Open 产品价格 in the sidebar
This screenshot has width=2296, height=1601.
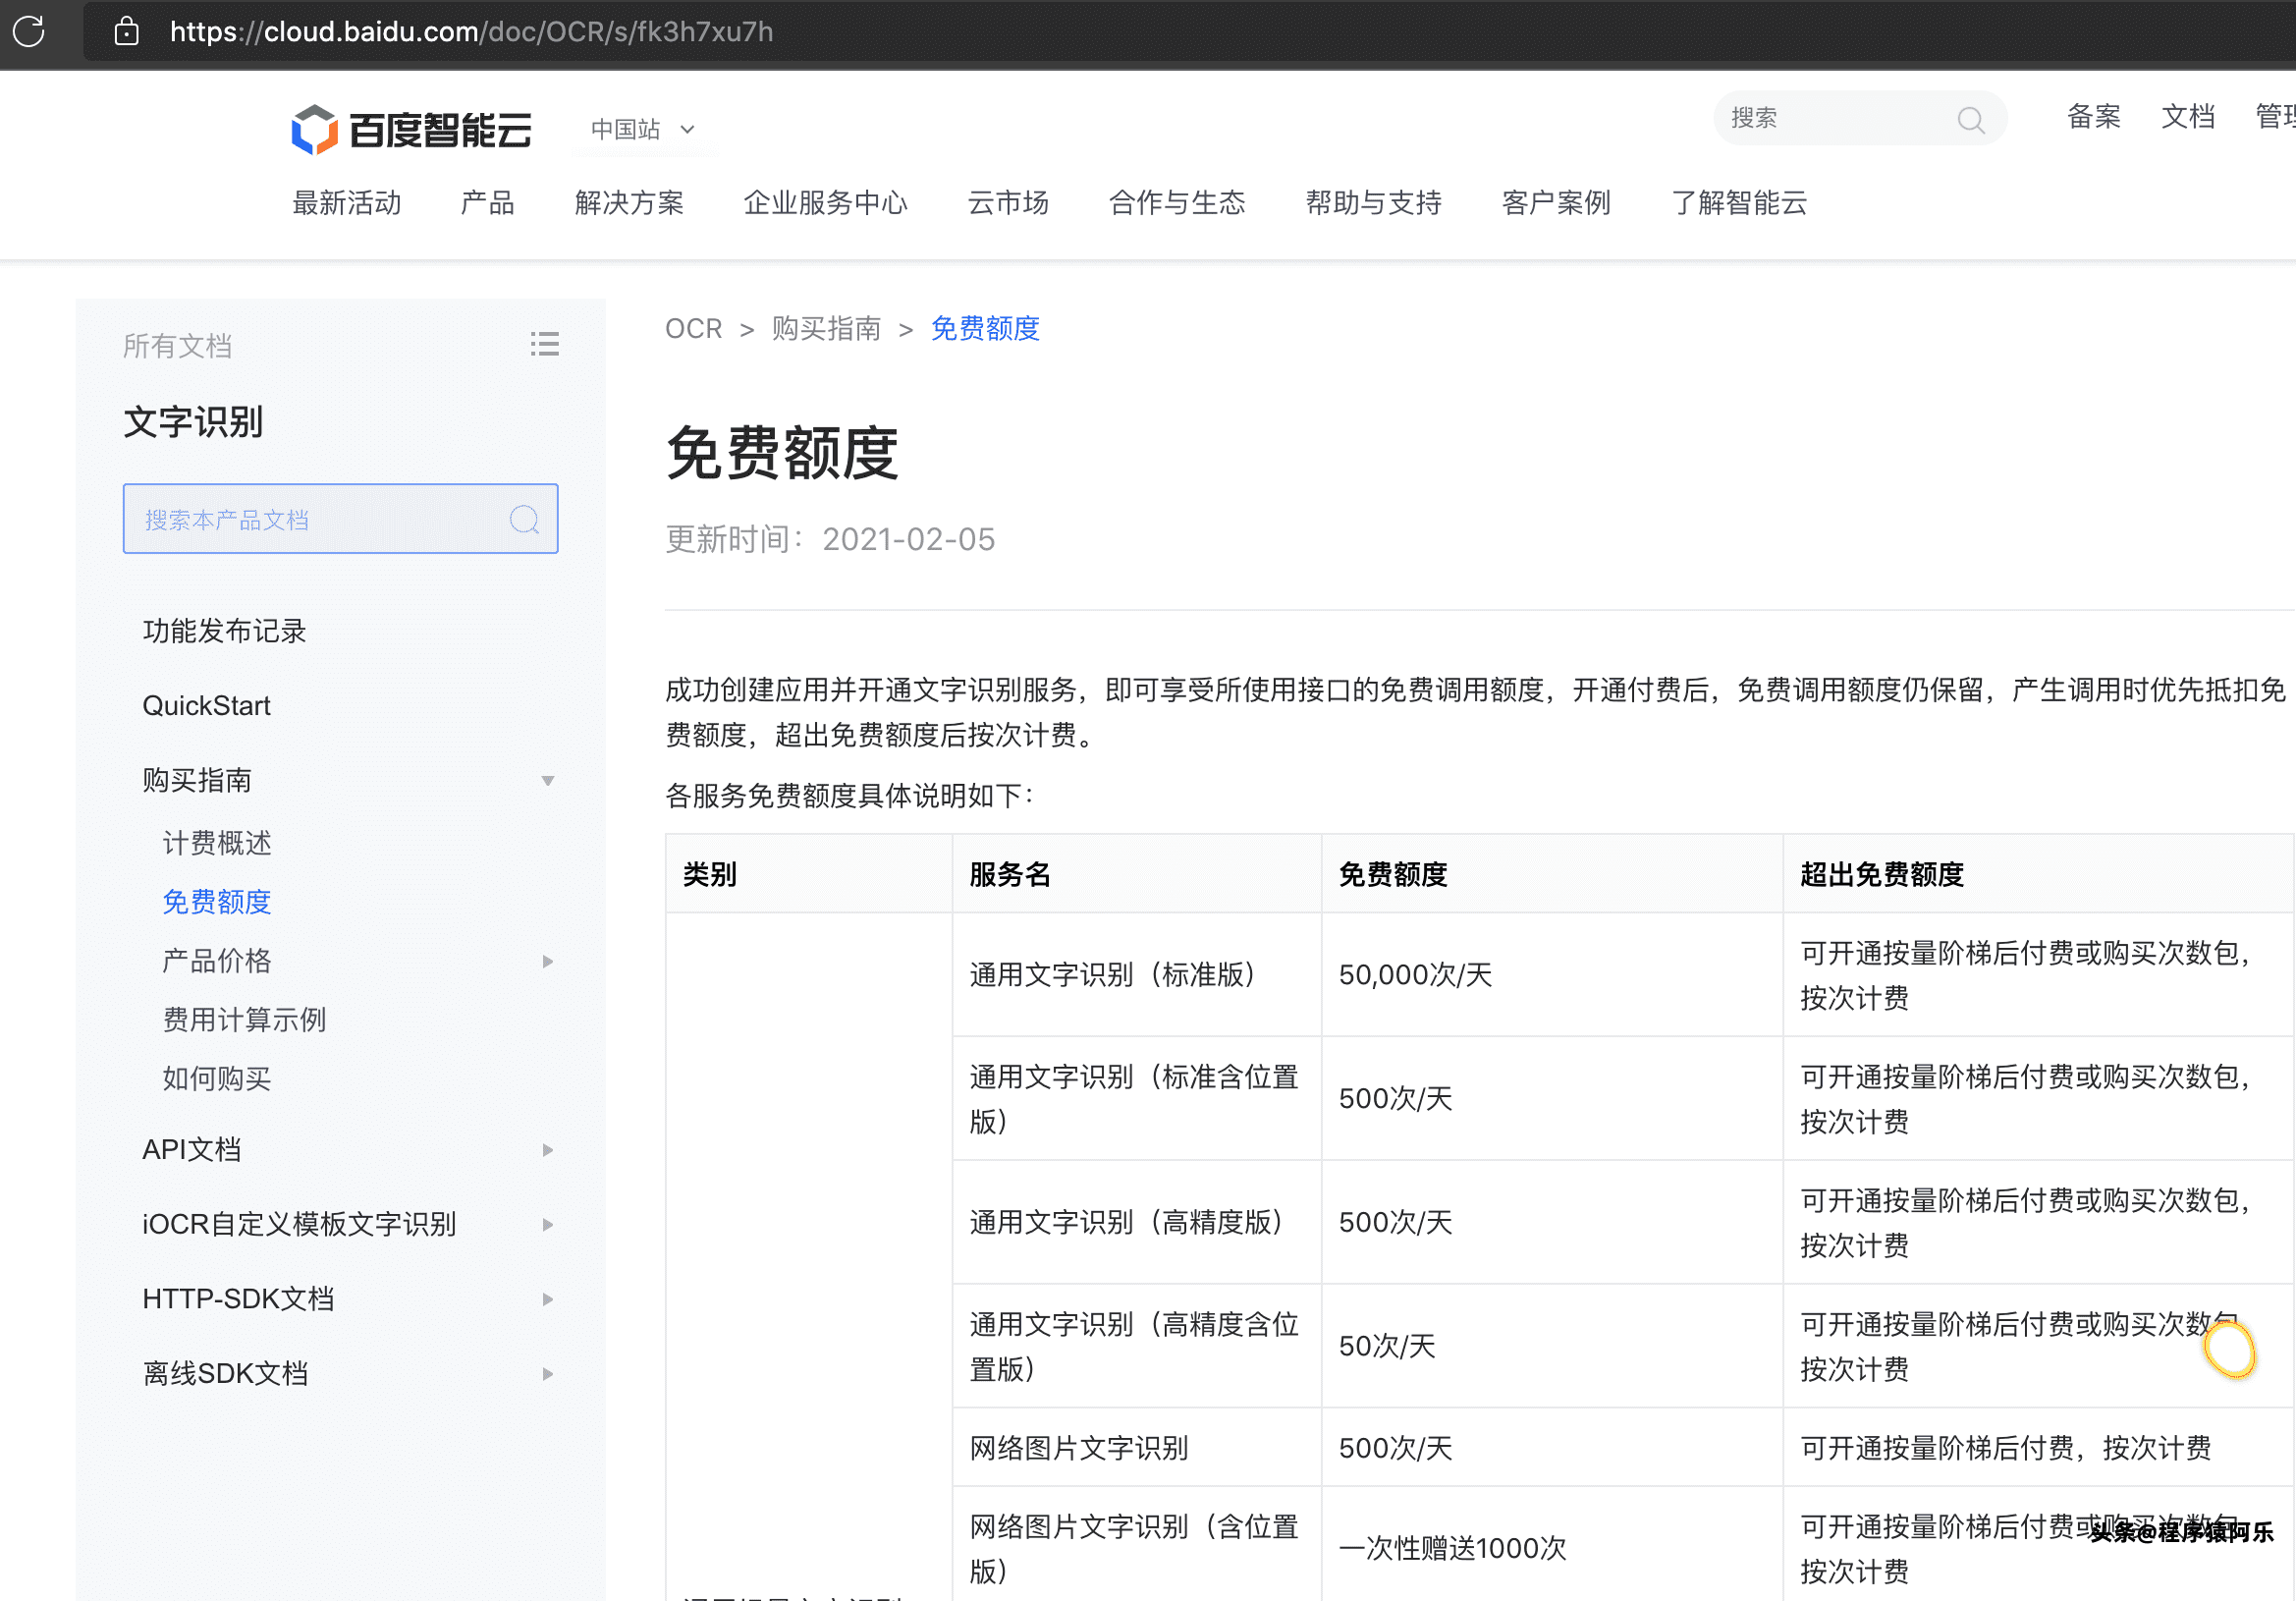click(x=217, y=961)
